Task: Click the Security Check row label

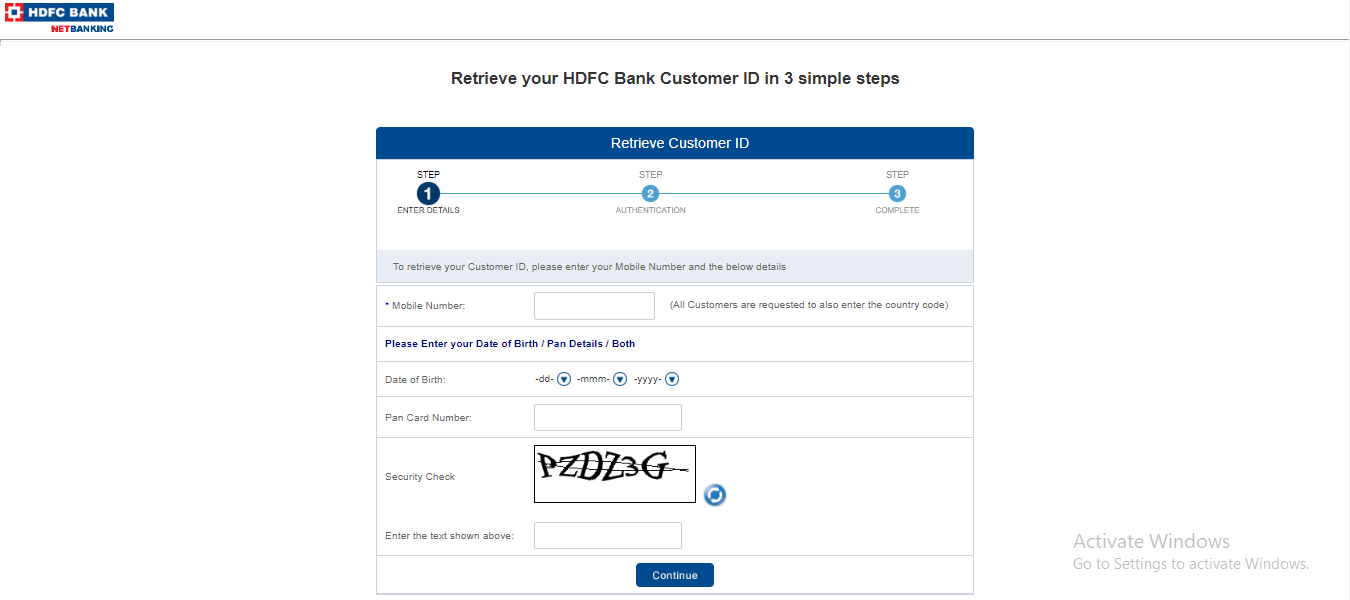Action: point(420,476)
